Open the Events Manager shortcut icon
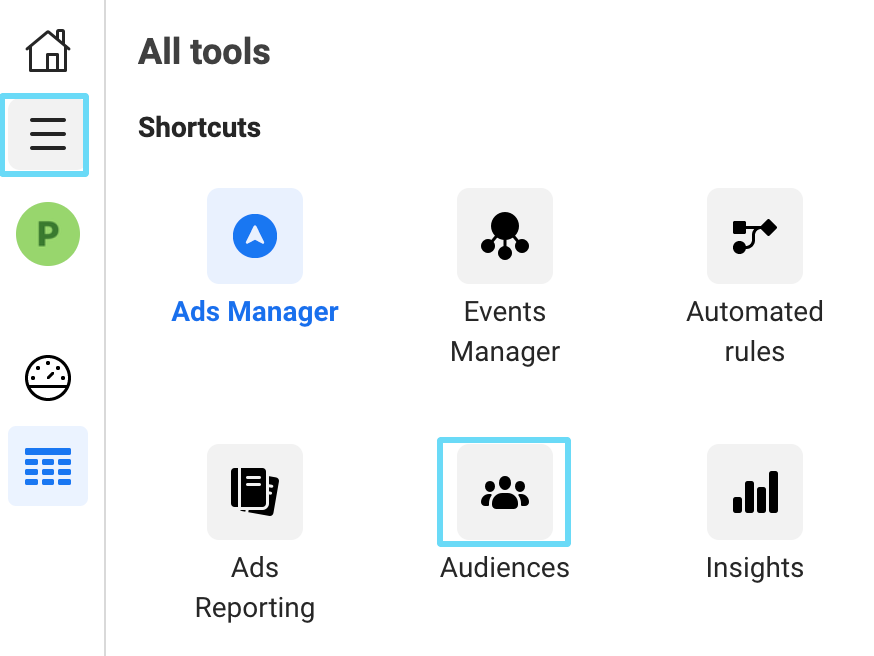 point(505,236)
